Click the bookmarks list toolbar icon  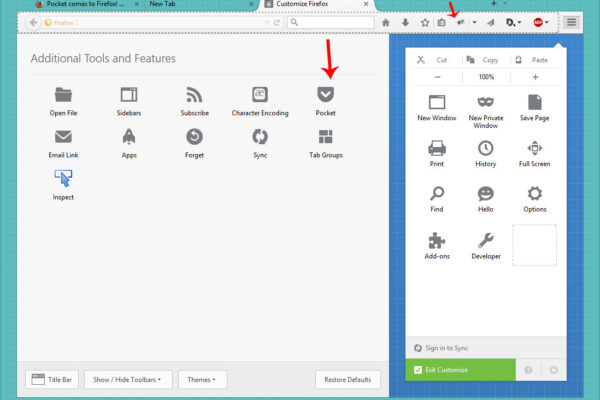[442, 23]
